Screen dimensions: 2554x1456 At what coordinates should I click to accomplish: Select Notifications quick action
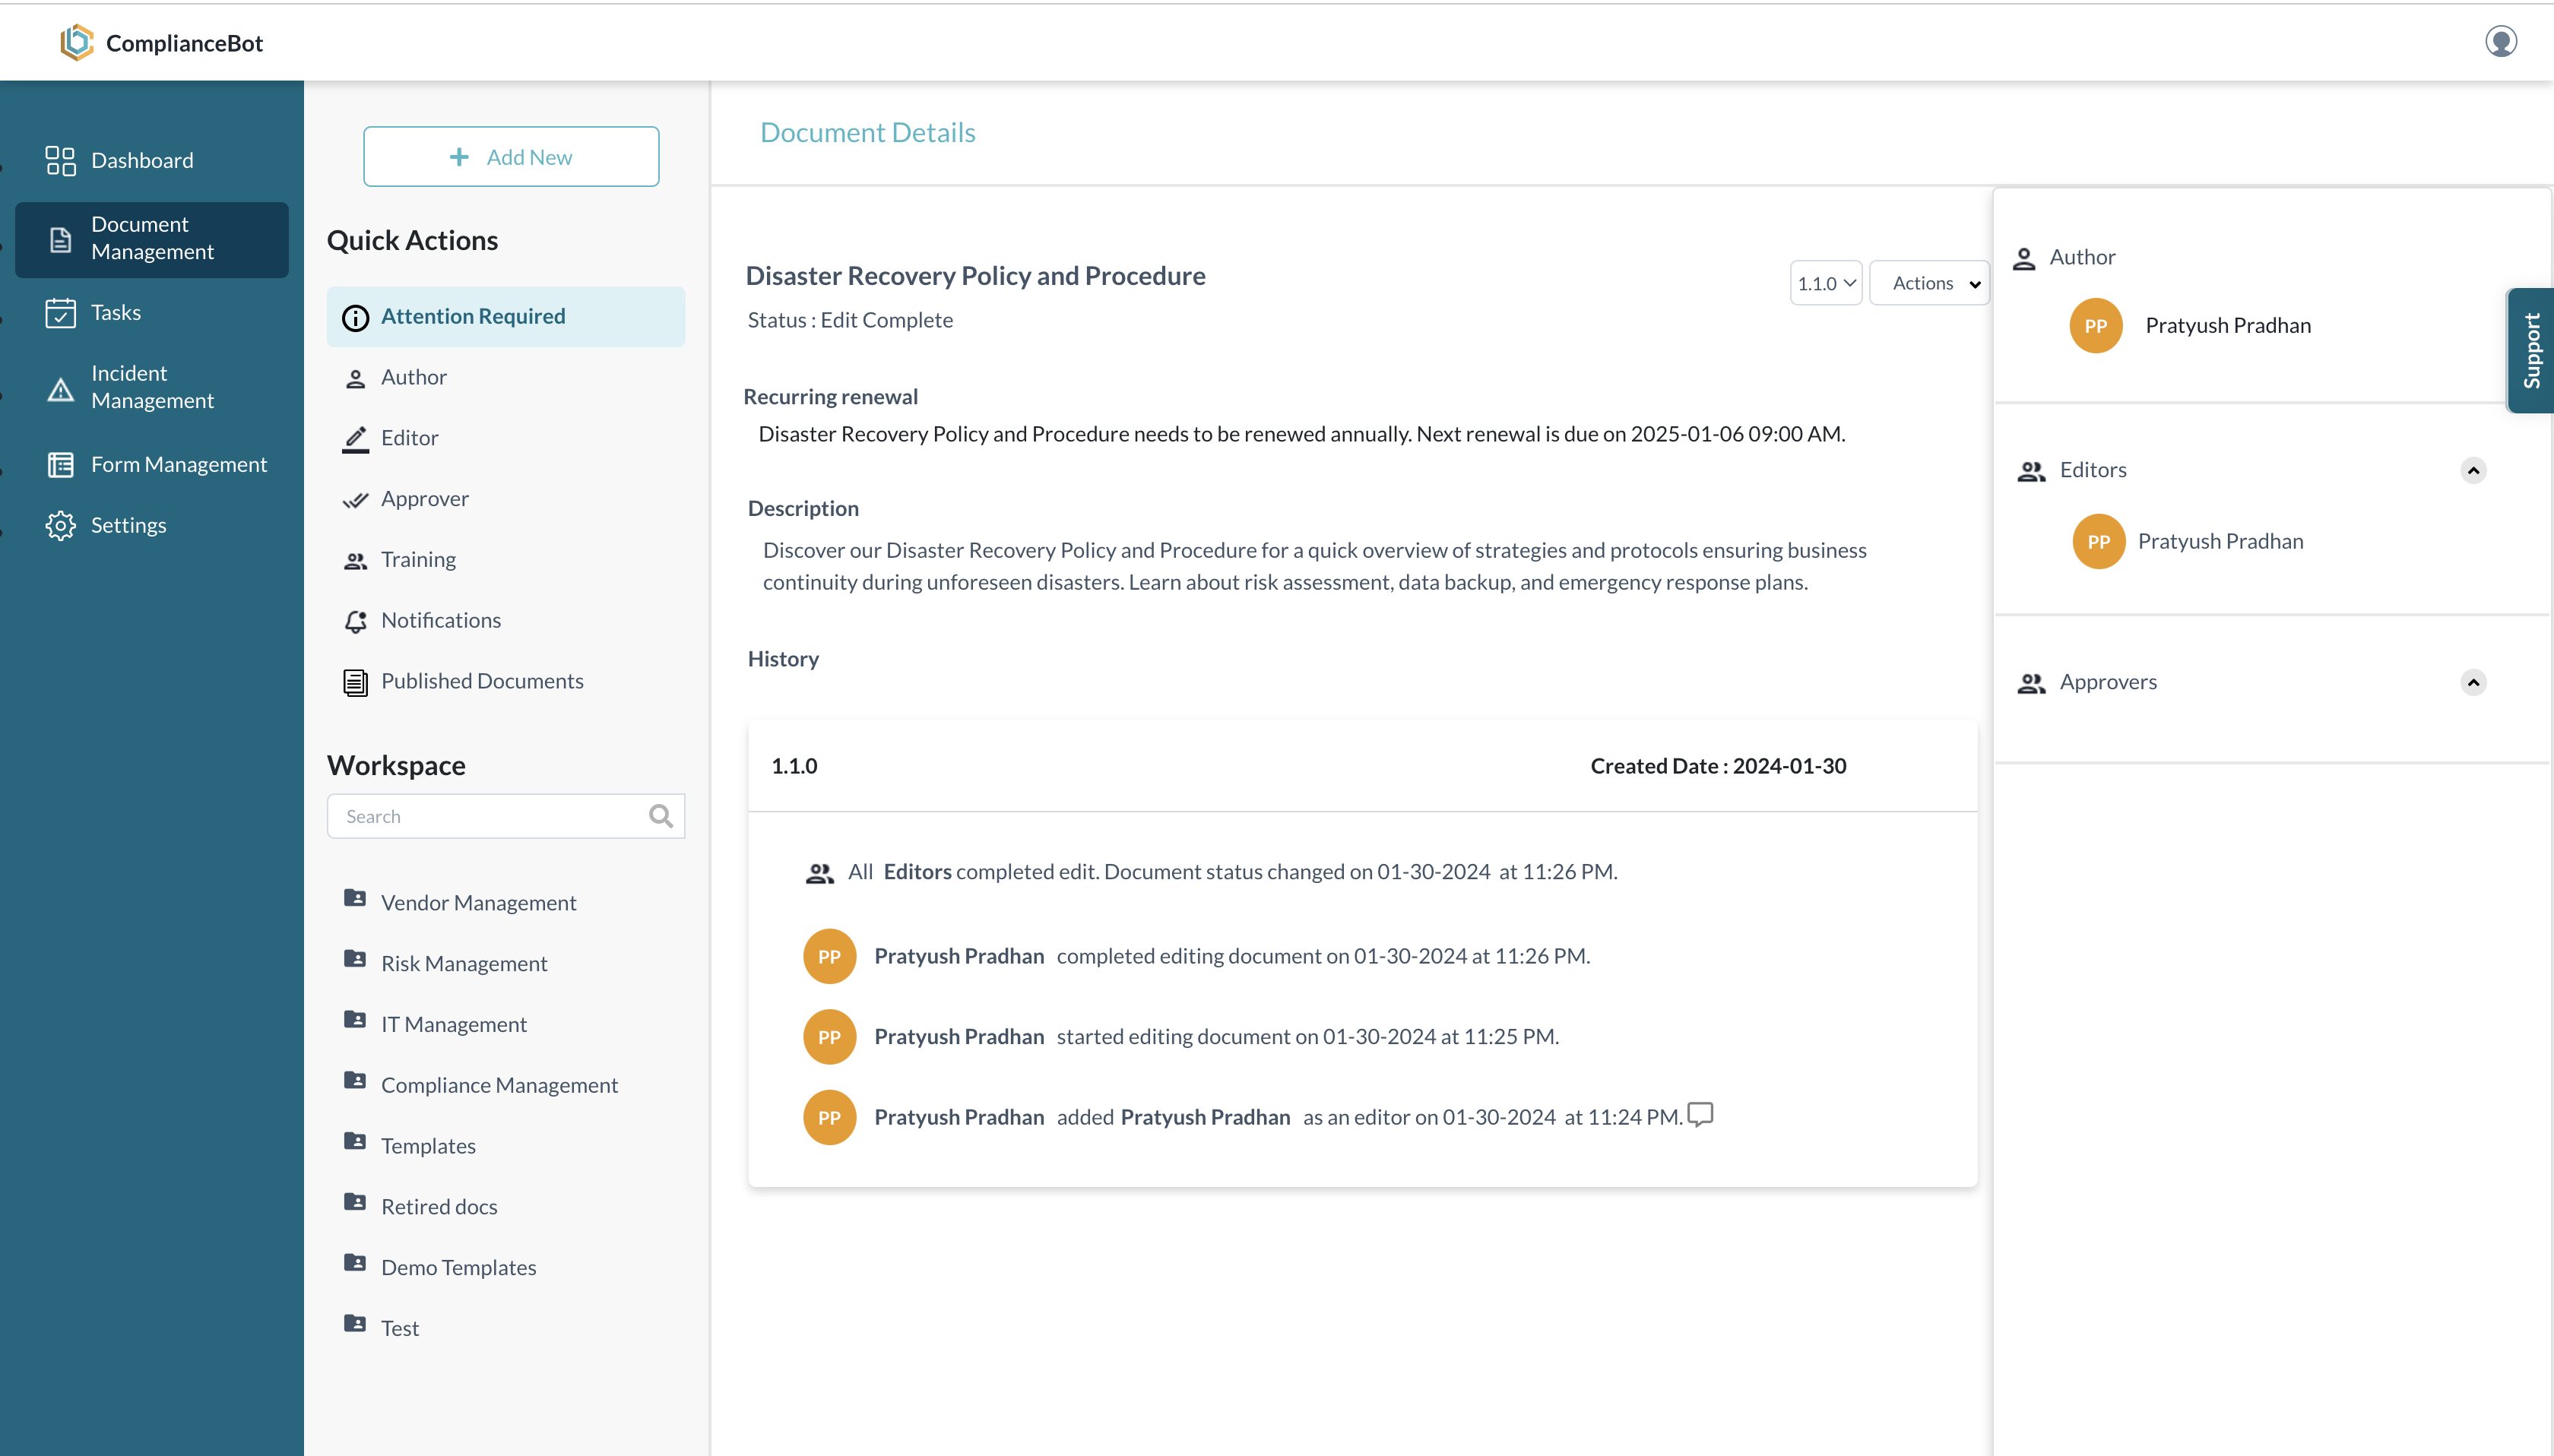440,620
